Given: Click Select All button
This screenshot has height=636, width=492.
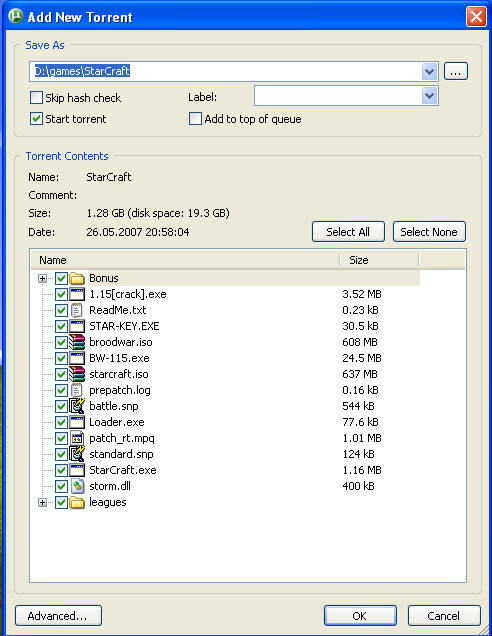Looking at the screenshot, I should click(348, 232).
